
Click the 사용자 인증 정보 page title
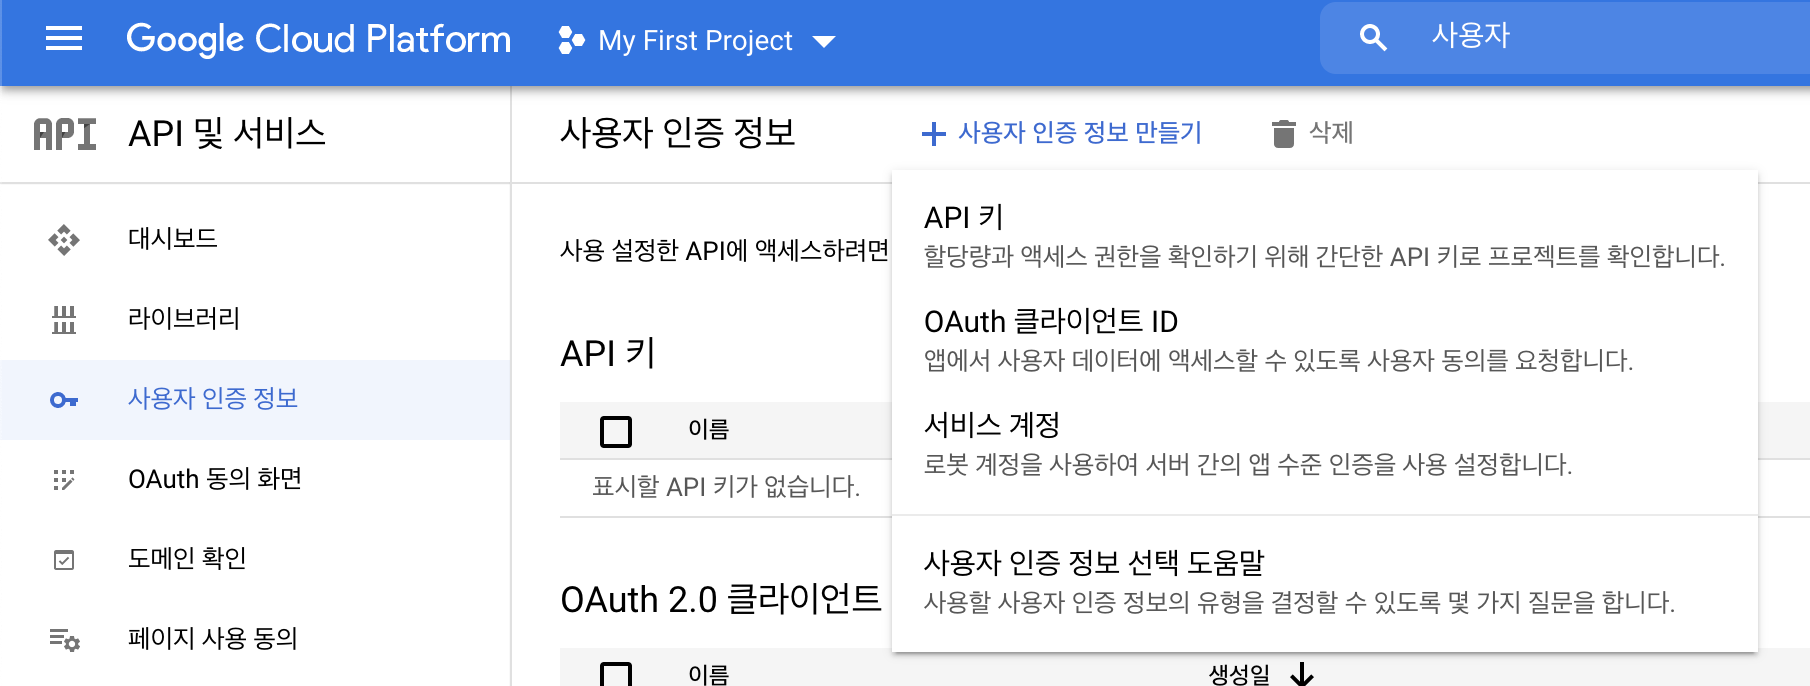pyautogui.click(x=678, y=133)
